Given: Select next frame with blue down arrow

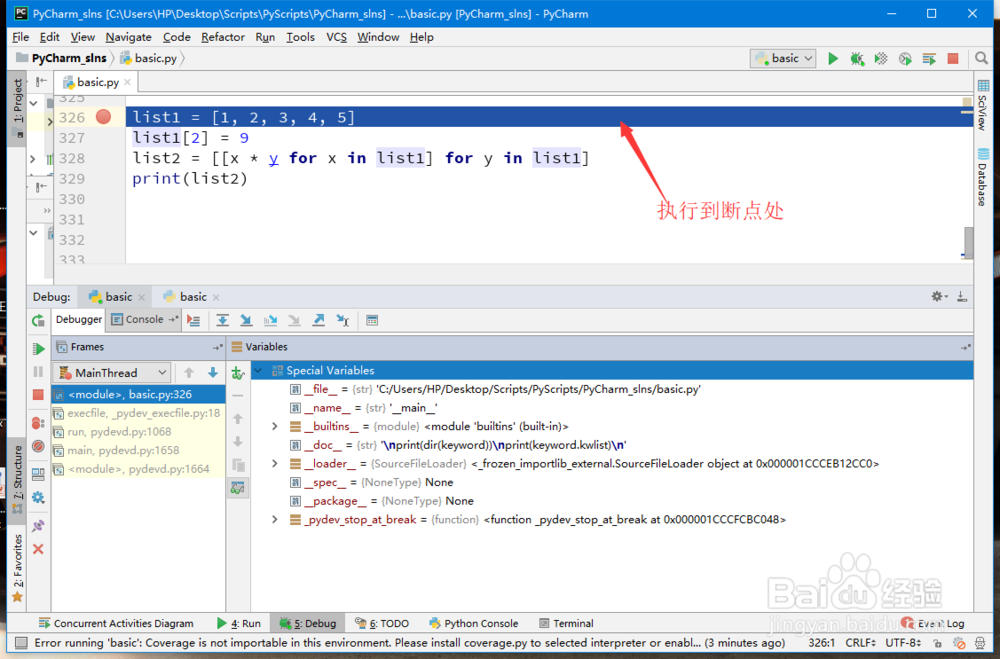Looking at the screenshot, I should (213, 373).
